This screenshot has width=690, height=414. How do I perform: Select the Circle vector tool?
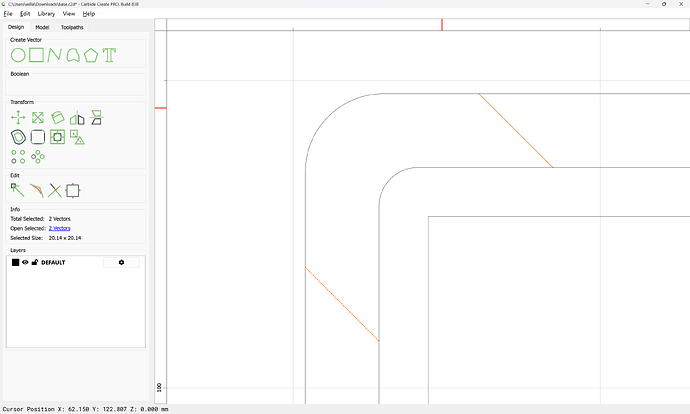pyautogui.click(x=18, y=55)
